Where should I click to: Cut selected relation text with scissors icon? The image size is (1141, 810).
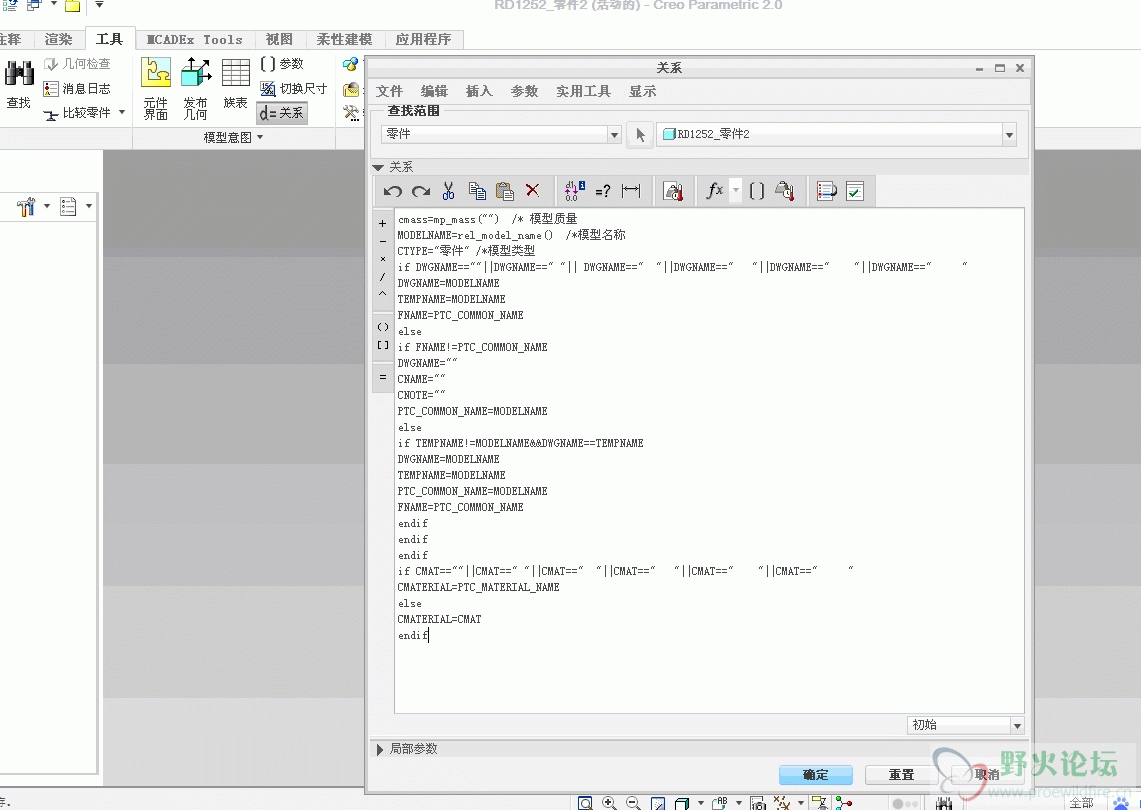[448, 191]
